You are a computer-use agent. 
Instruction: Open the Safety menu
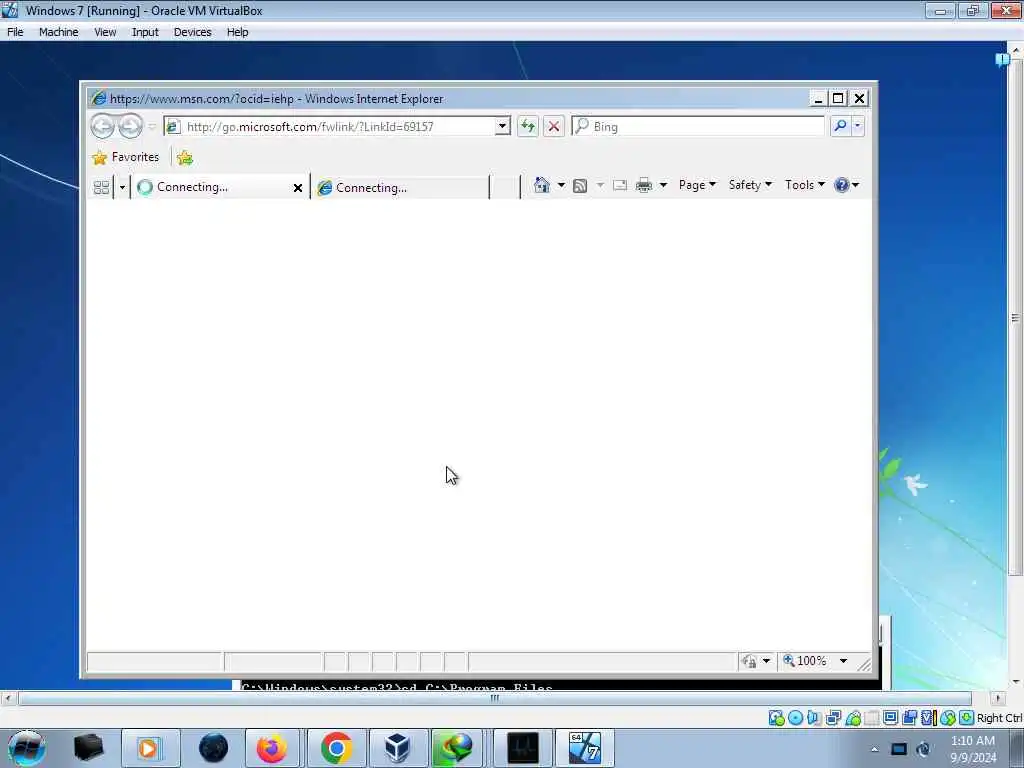pyautogui.click(x=750, y=185)
